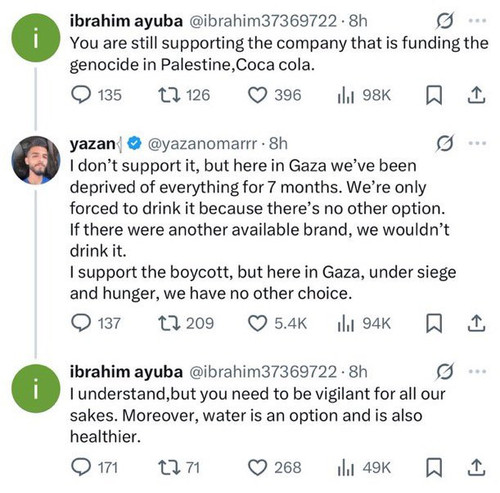Open @yazanomarrr profile handle link
The width and height of the screenshot is (500, 493).
pos(202,143)
